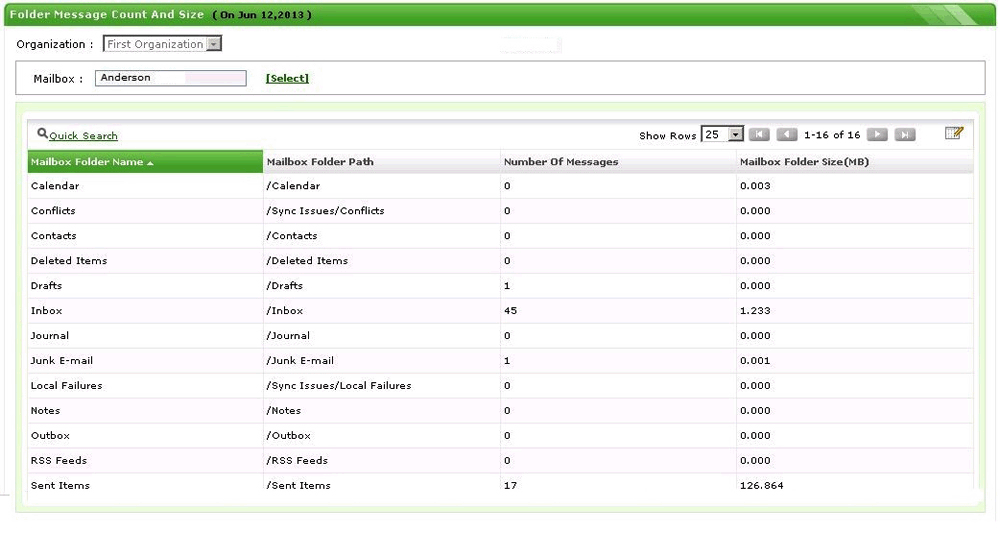Open the edit columns icon
Screen dimensions: 1000x533
tap(954, 133)
